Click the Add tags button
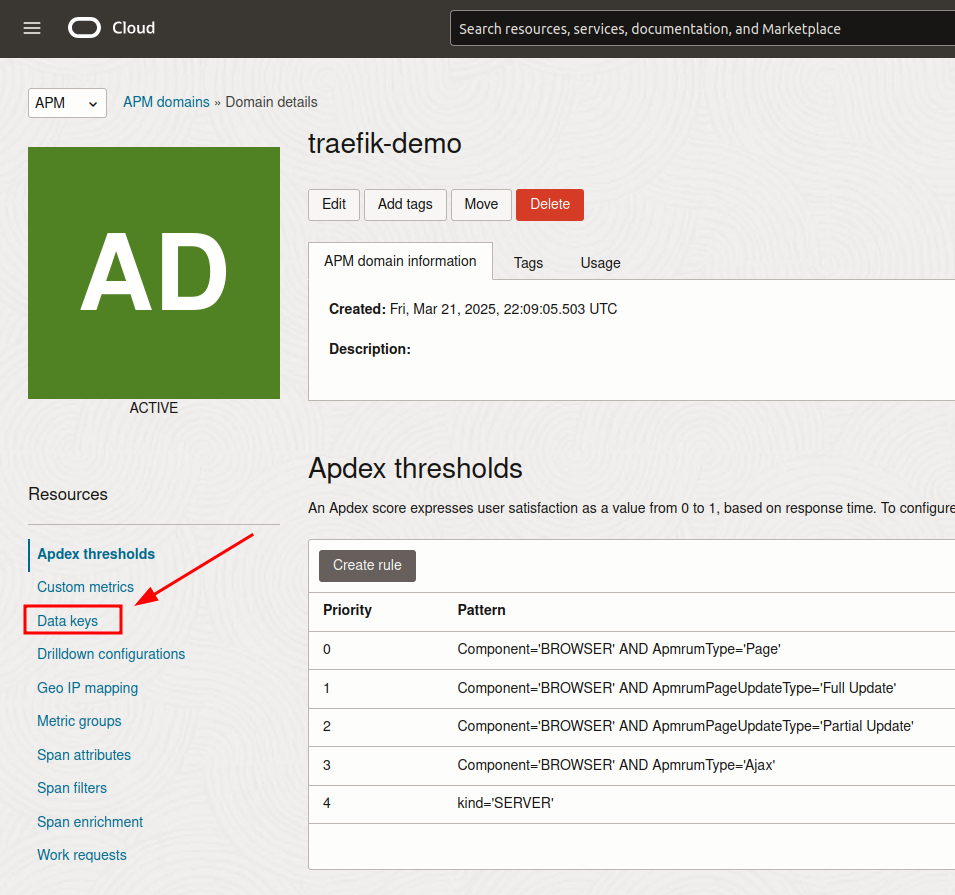The width and height of the screenshot is (955, 895). tap(405, 204)
